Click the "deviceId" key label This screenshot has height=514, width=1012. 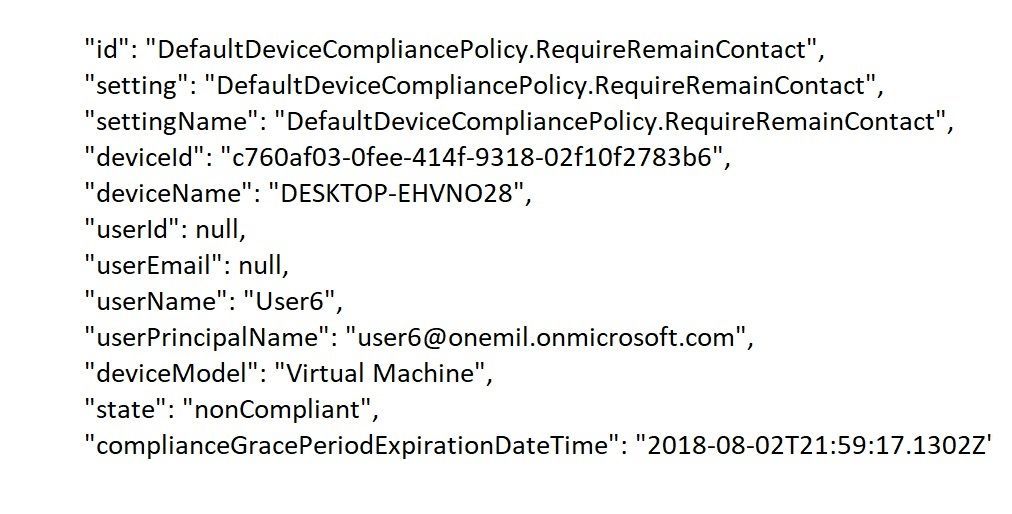click(x=145, y=158)
